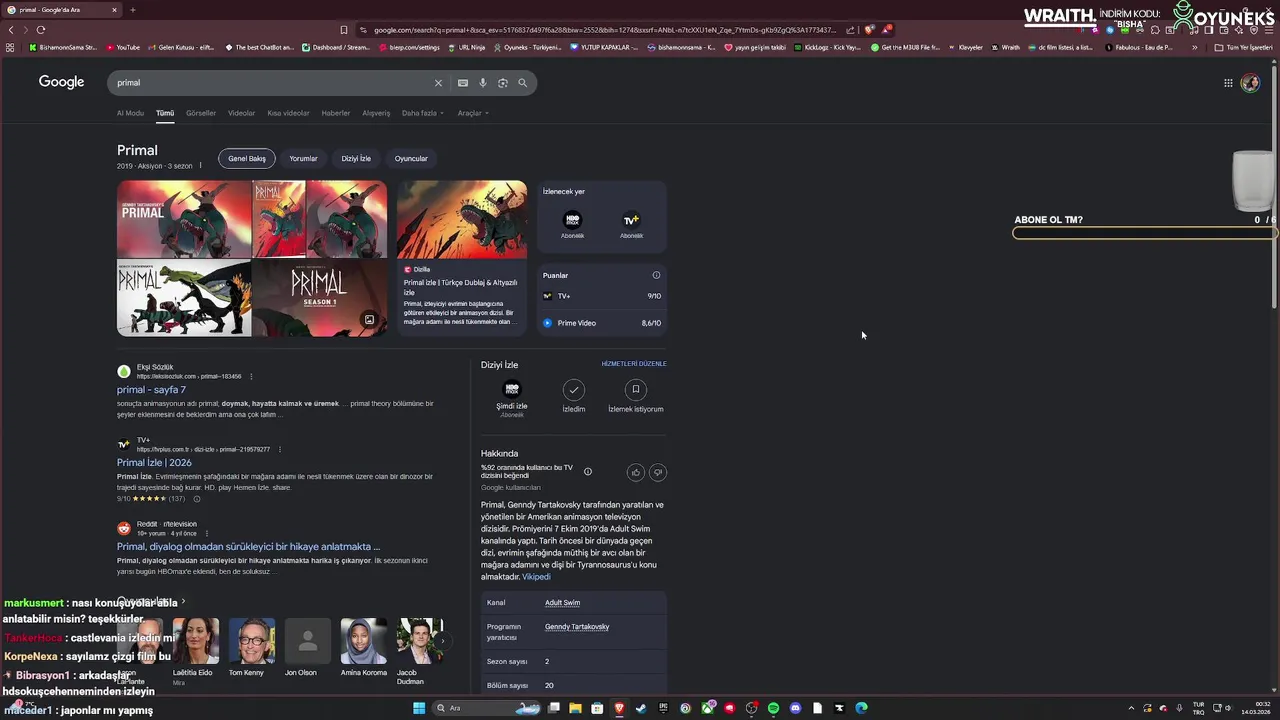This screenshot has height=720, width=1280.
Task: Open Spotify from the taskbar
Action: pos(773,708)
